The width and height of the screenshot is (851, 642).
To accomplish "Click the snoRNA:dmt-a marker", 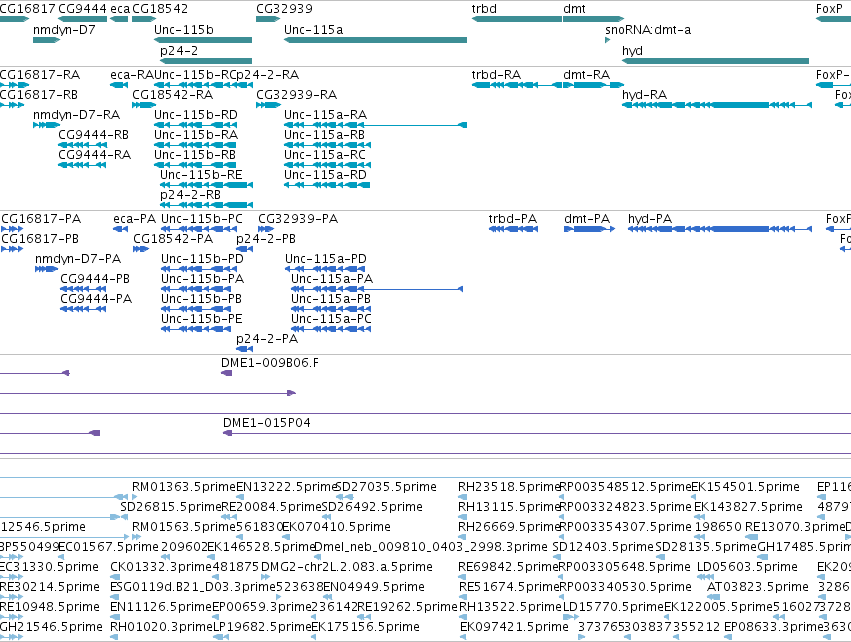I will coord(607,40).
